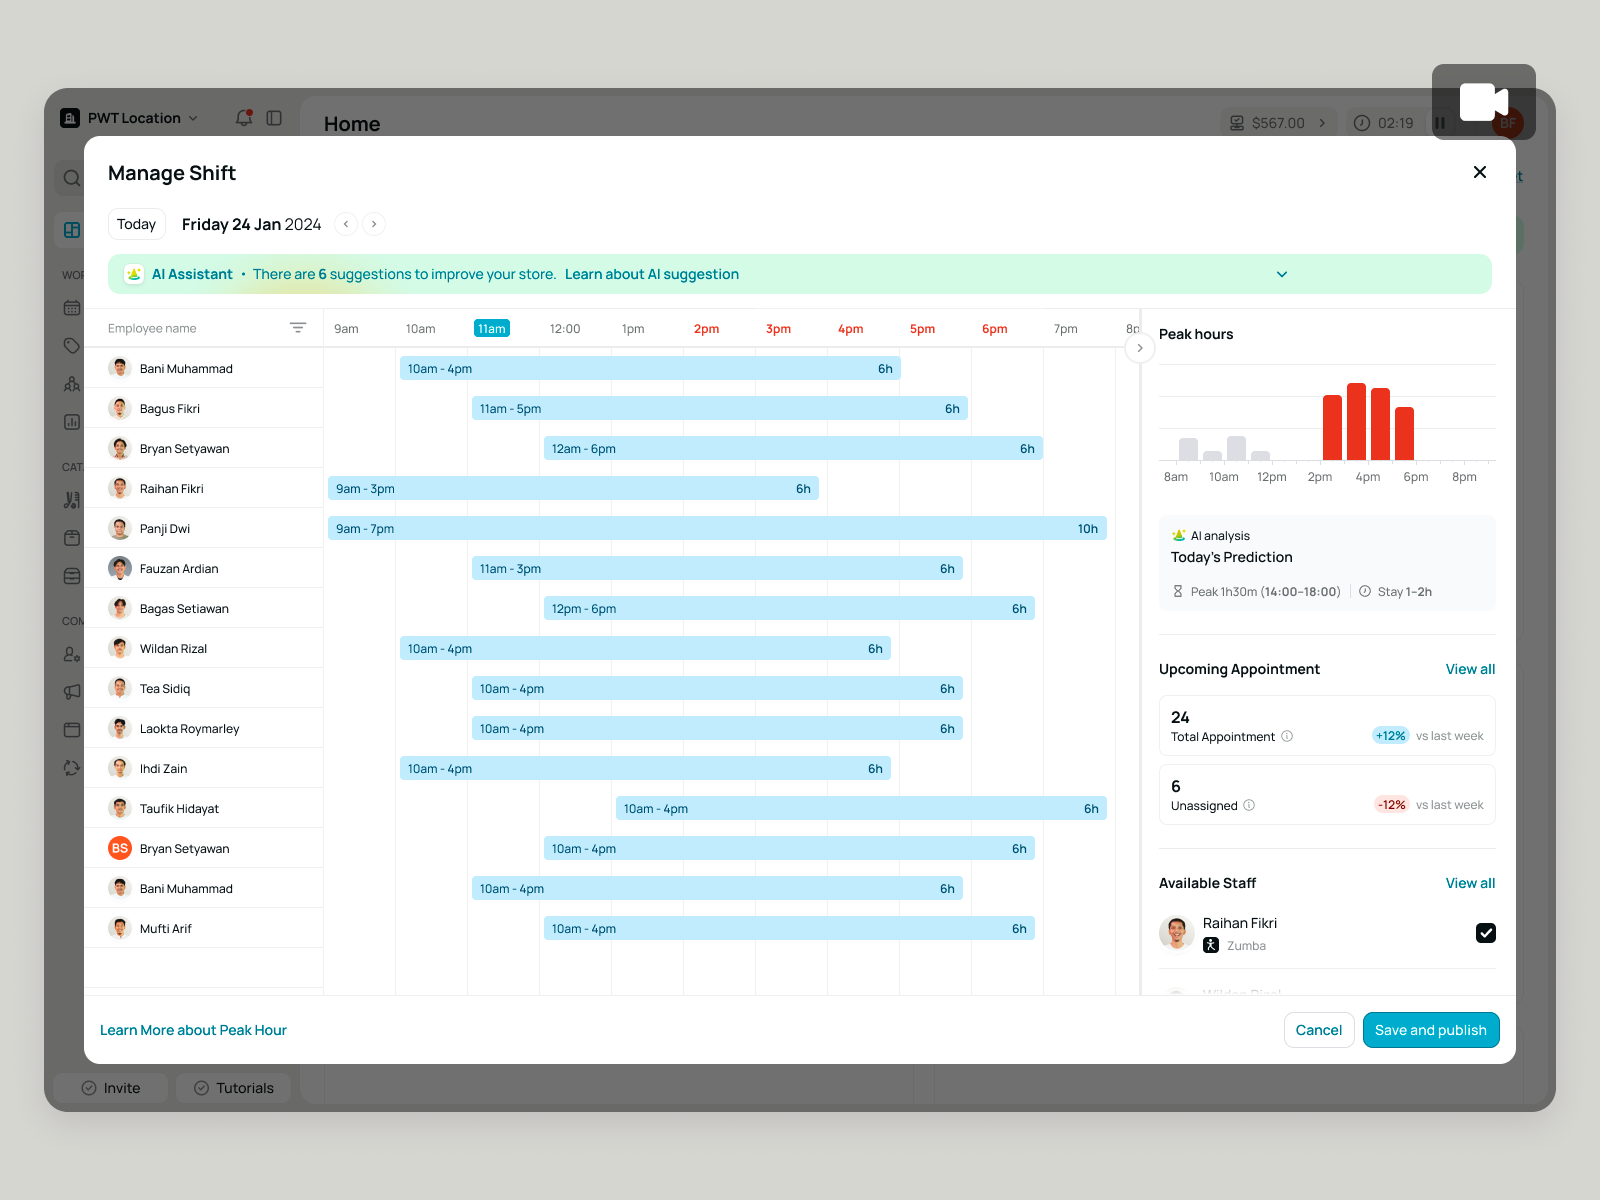Select Bagus Fikri's 11am - 5pm shift bar

720,408
